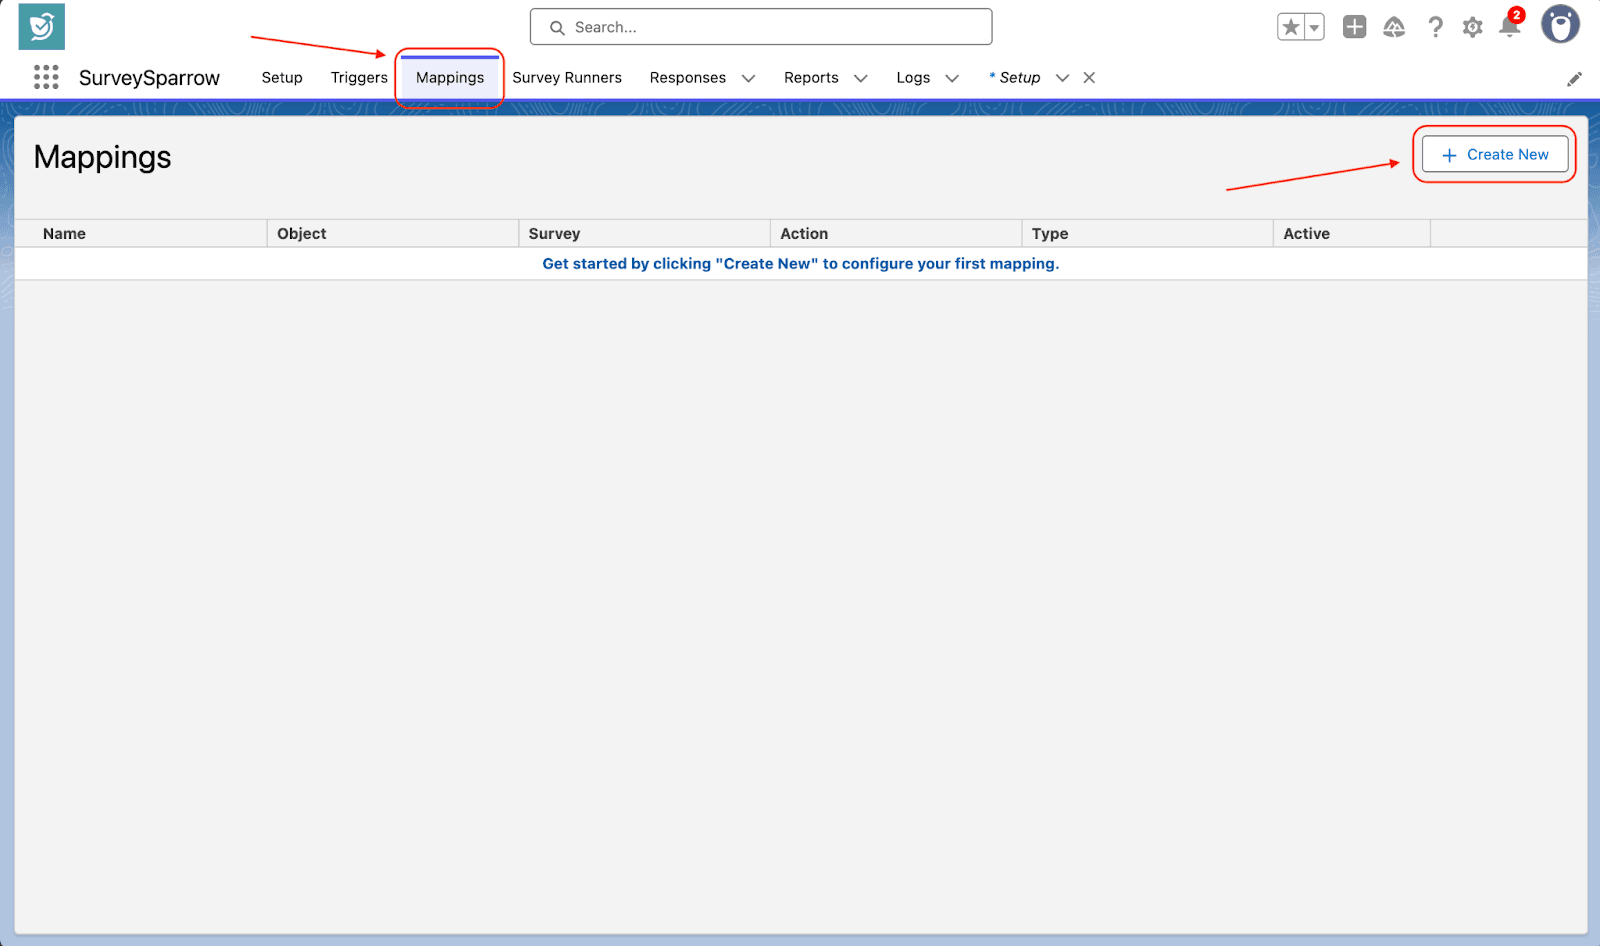
Task: Open the Help question mark icon
Action: coord(1435,28)
